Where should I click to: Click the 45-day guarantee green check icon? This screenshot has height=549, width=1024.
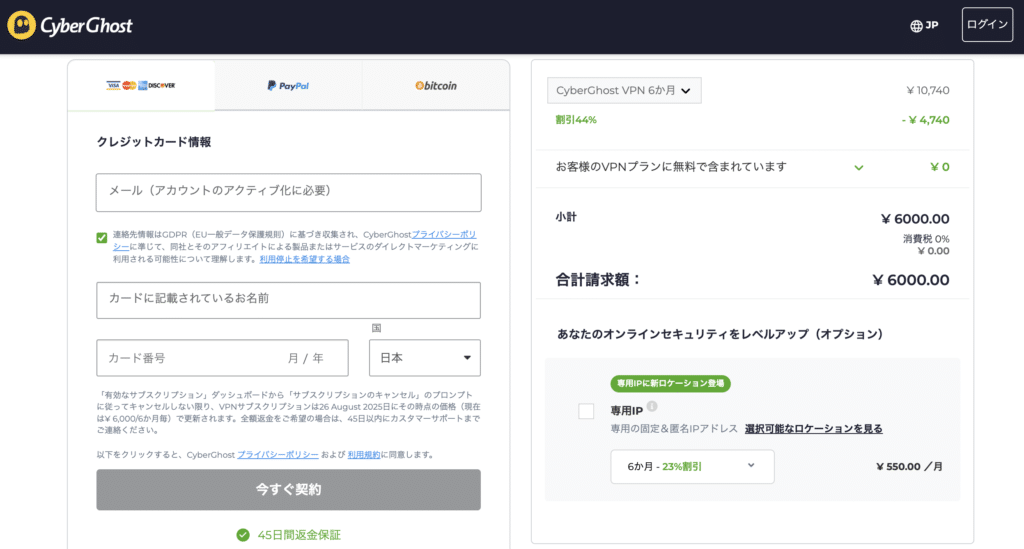coord(243,535)
